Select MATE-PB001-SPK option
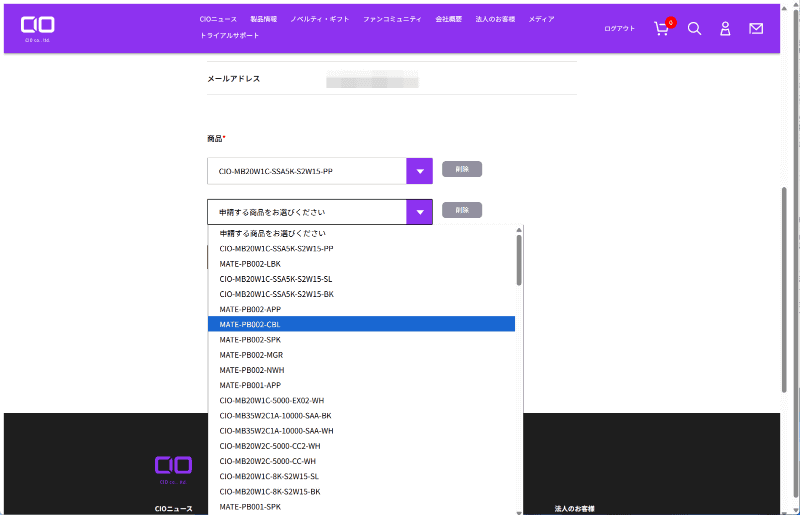 [361, 507]
